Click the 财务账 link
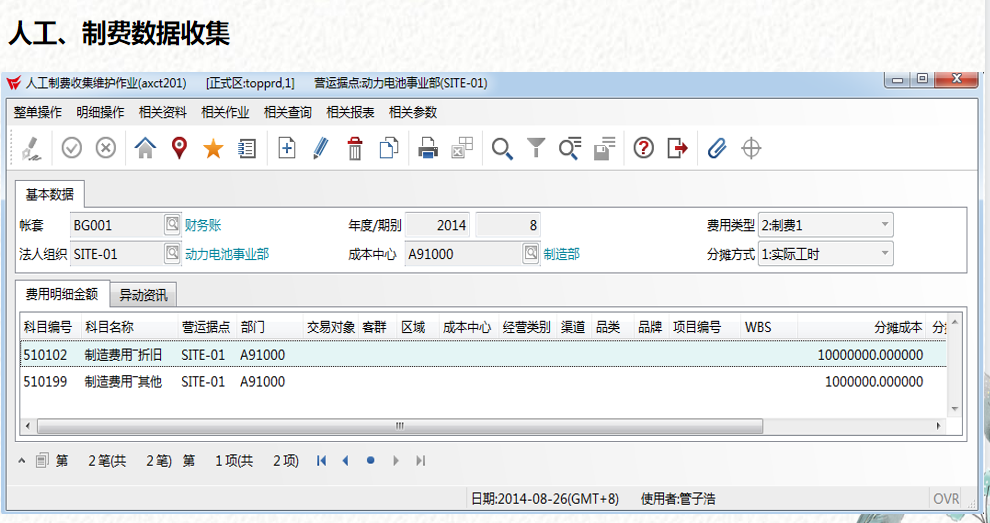 click(203, 225)
